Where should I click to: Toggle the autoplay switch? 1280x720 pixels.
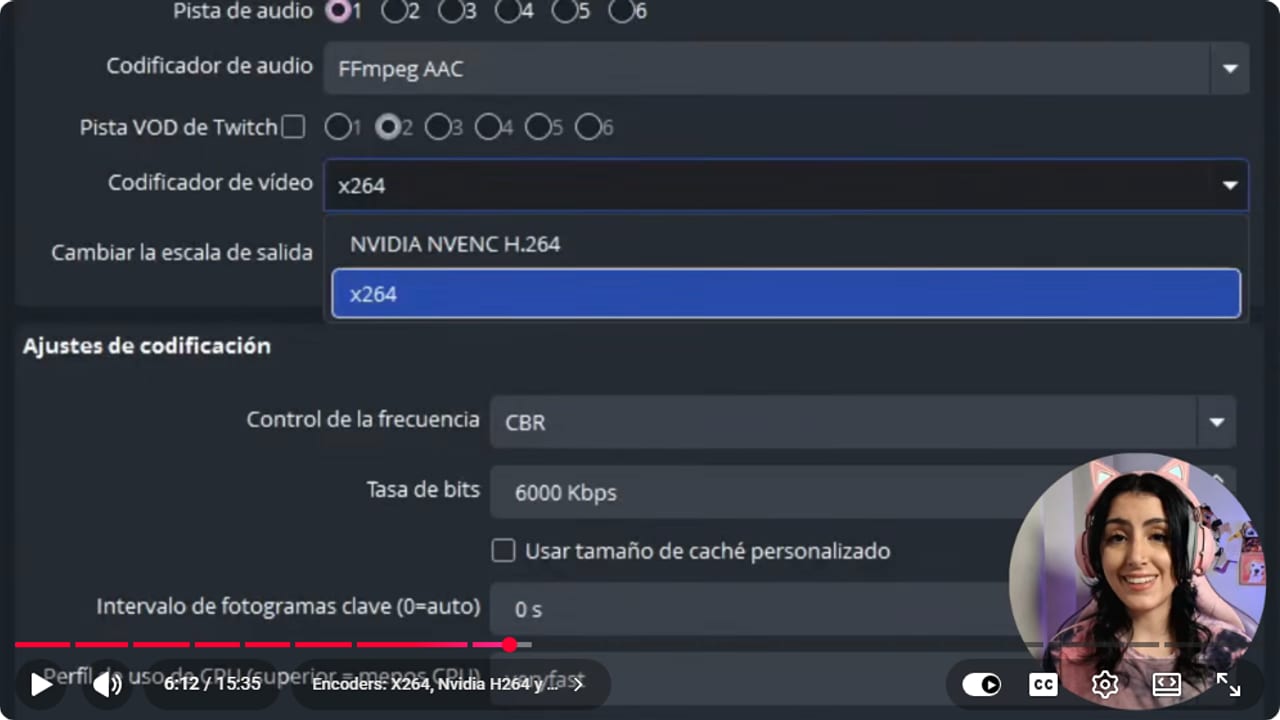point(981,685)
